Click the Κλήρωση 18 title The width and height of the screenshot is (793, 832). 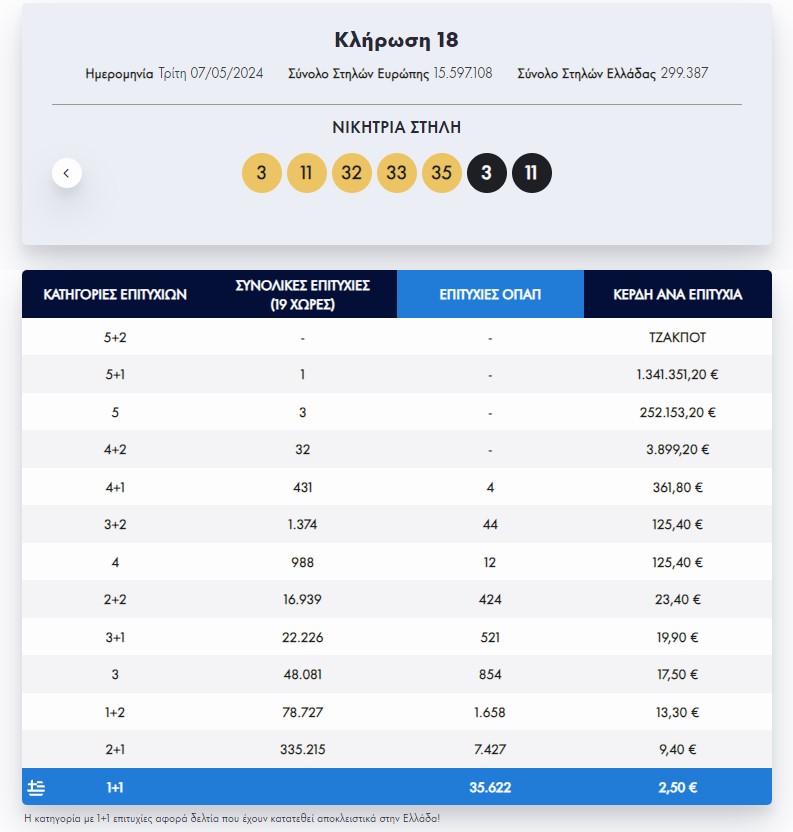[396, 40]
